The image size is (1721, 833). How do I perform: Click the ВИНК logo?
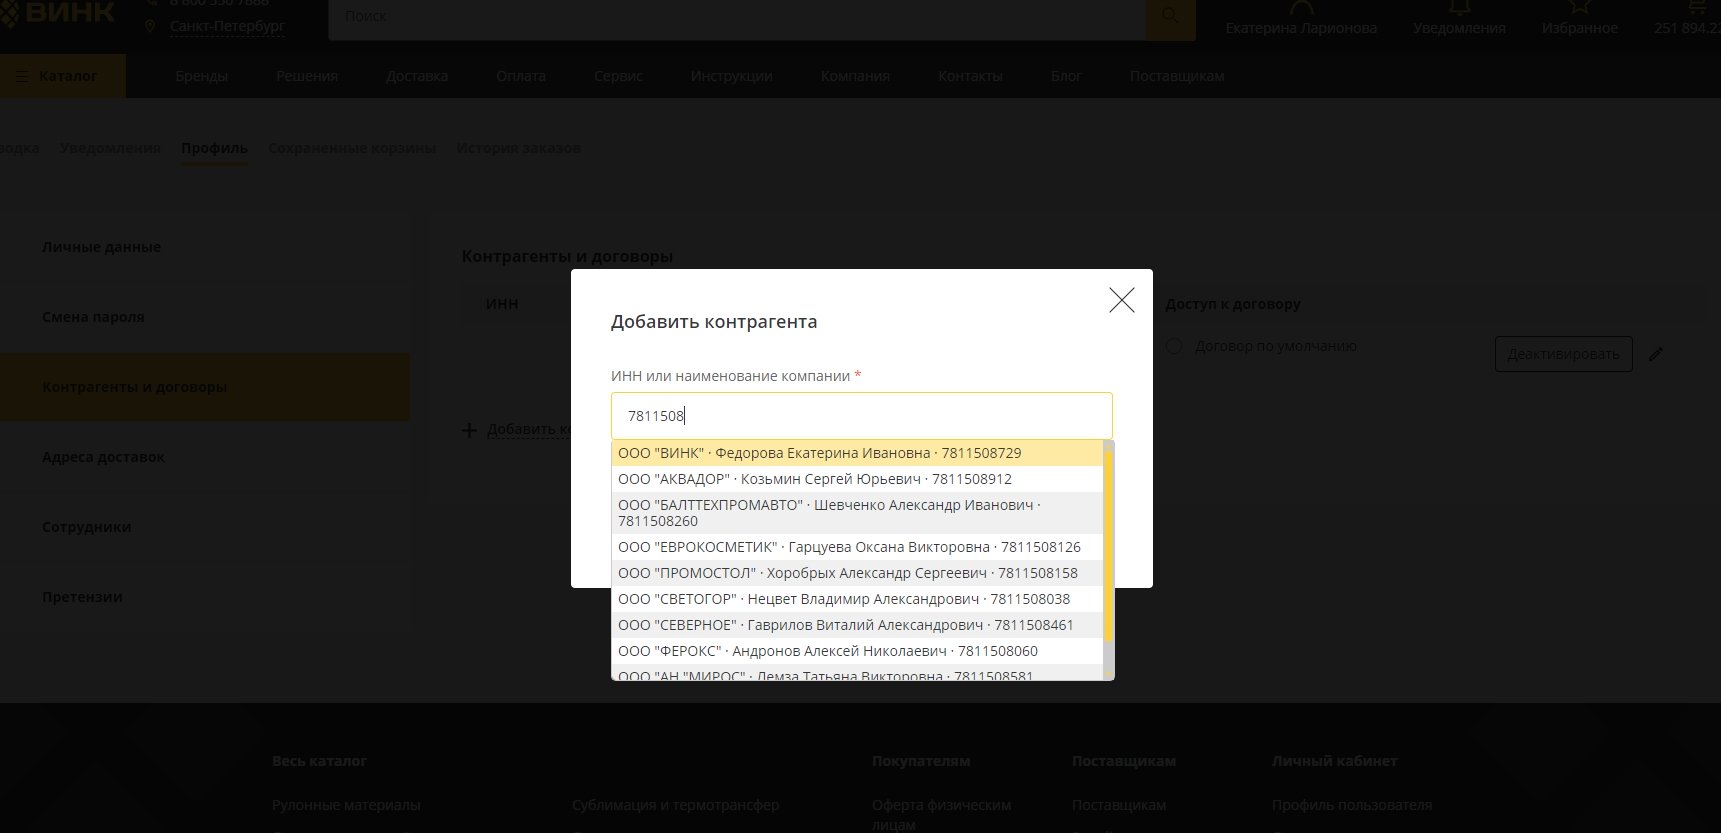click(57, 13)
